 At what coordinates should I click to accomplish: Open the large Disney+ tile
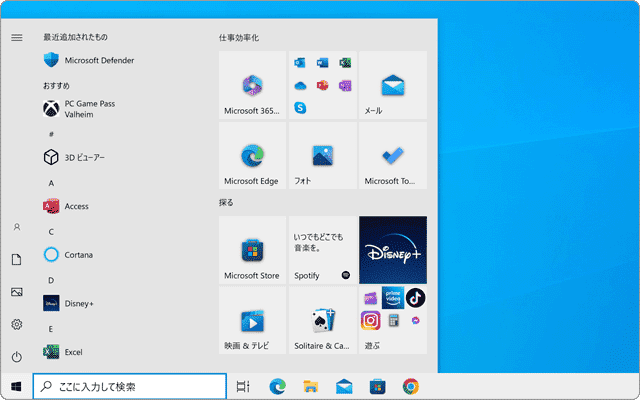click(x=393, y=250)
